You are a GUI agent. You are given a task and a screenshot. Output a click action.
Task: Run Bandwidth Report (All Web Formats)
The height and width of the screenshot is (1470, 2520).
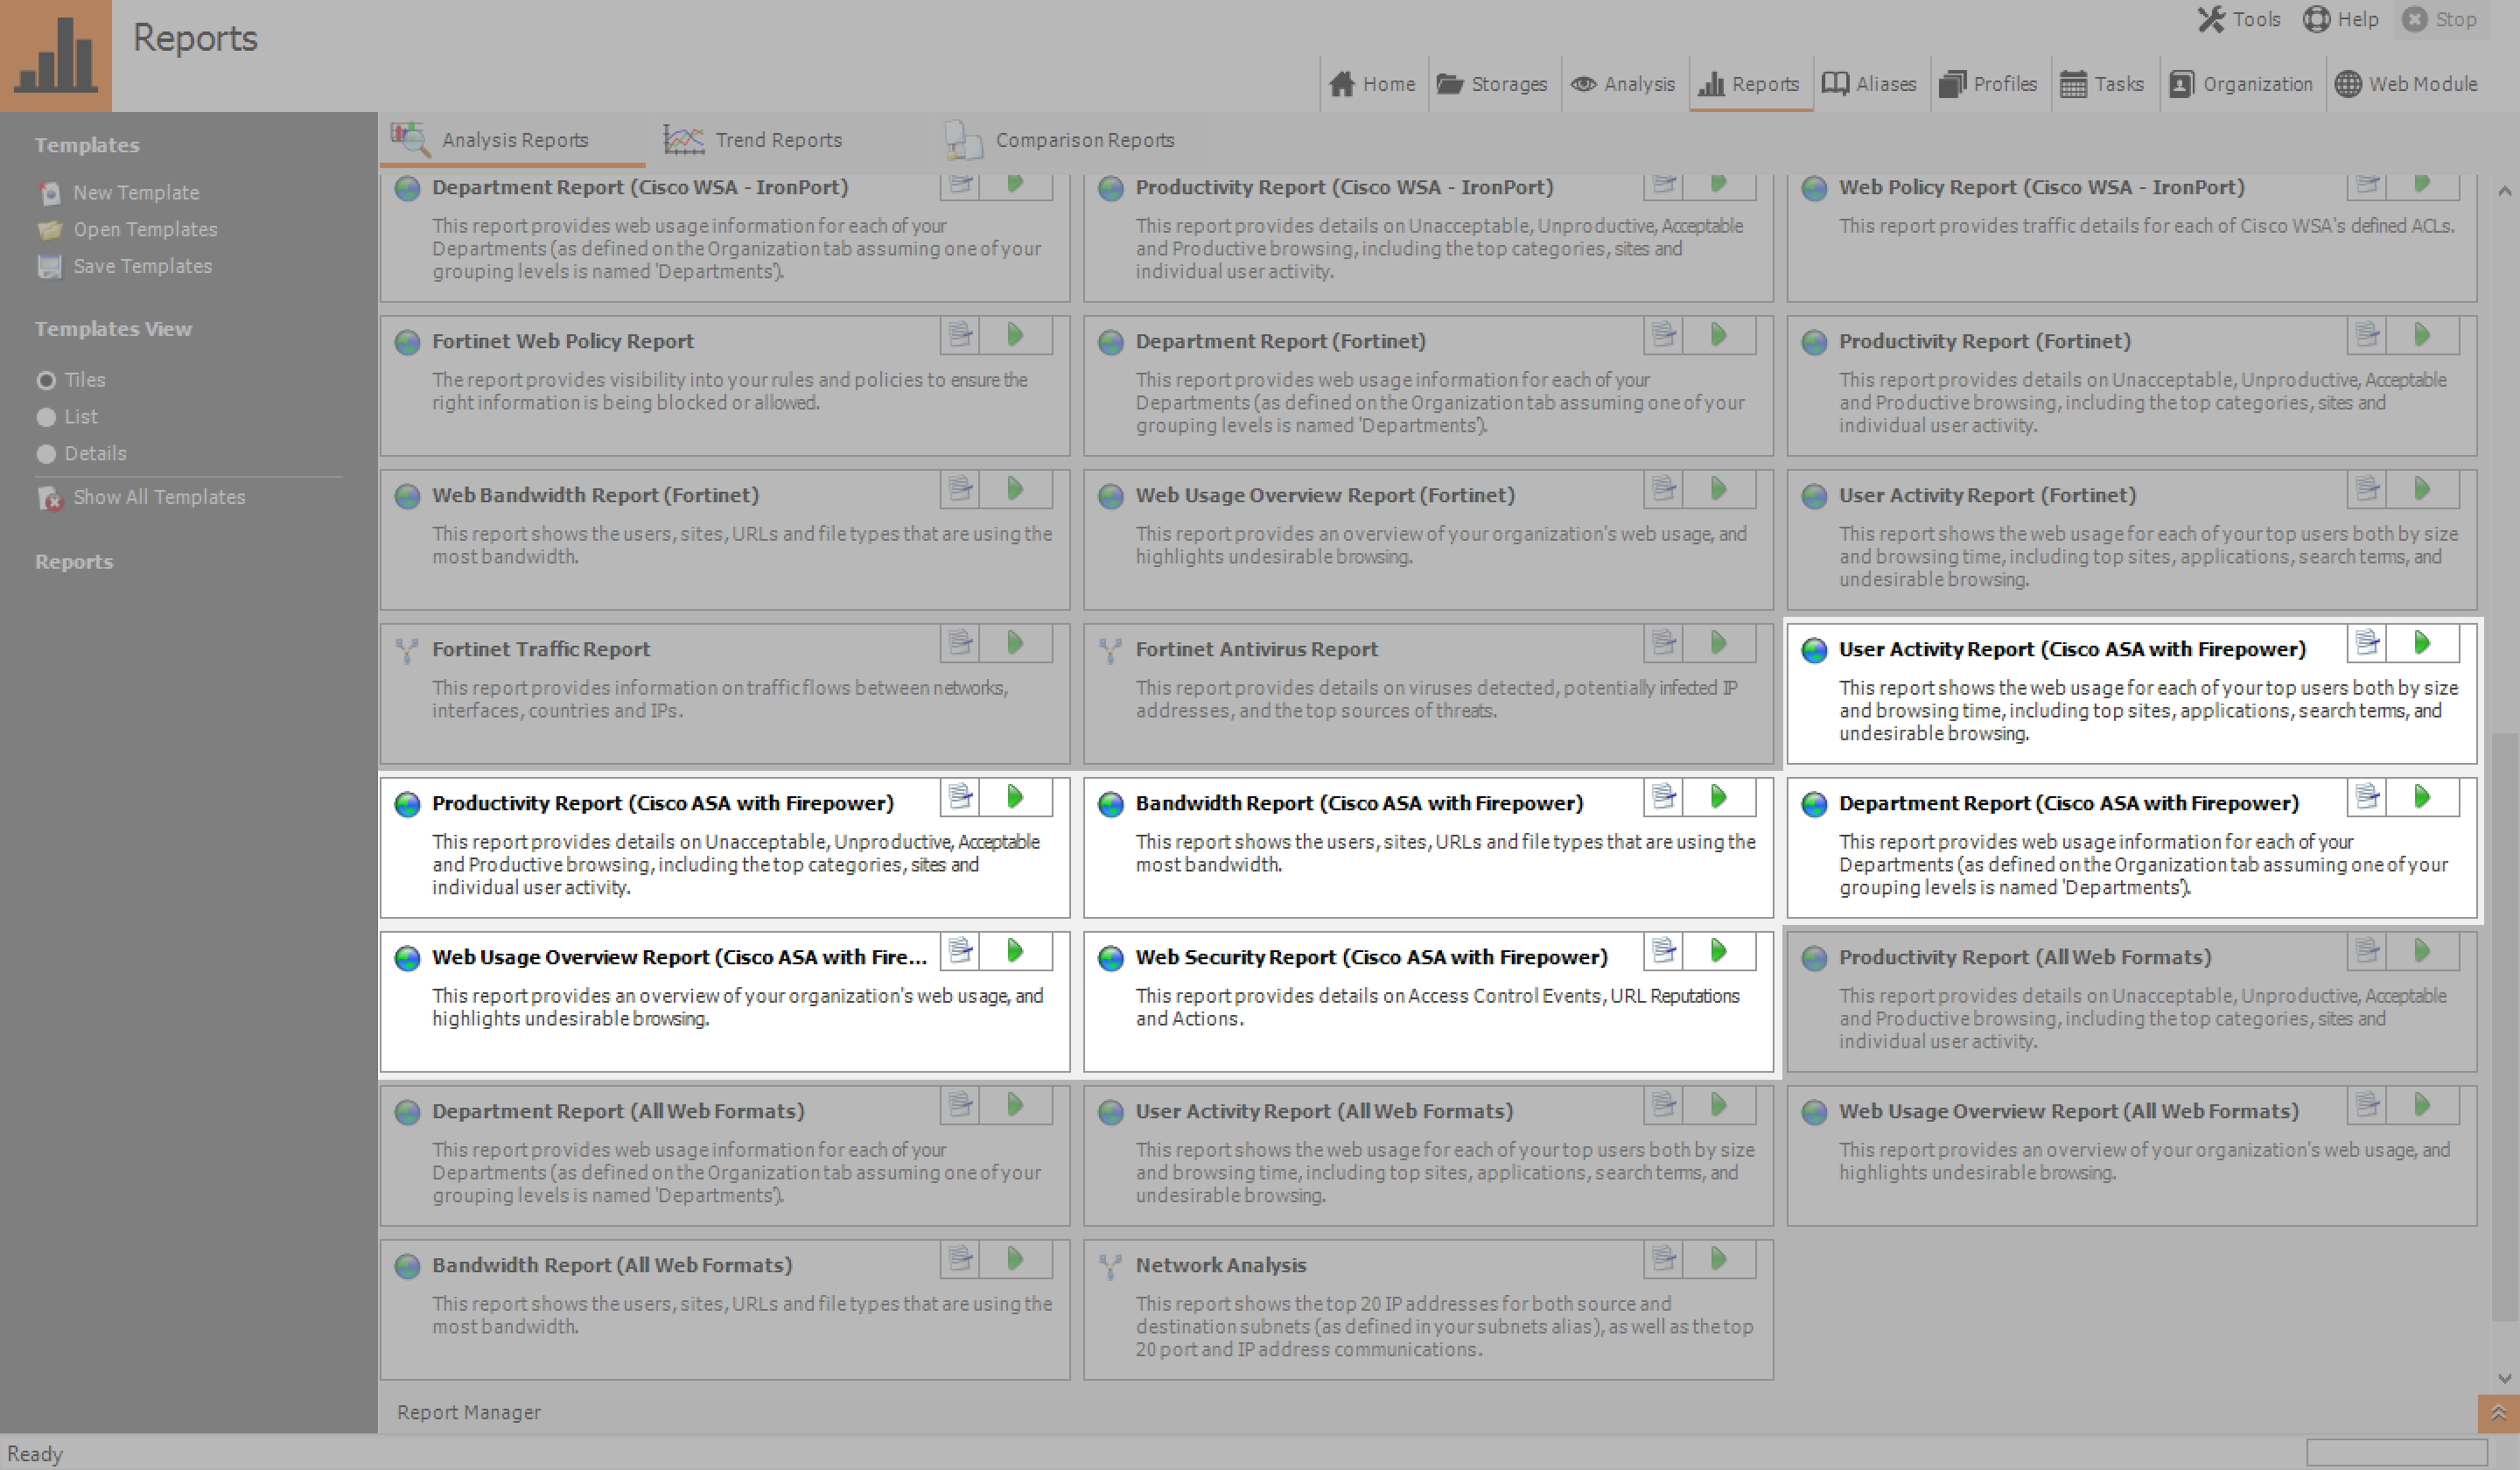(1015, 1259)
